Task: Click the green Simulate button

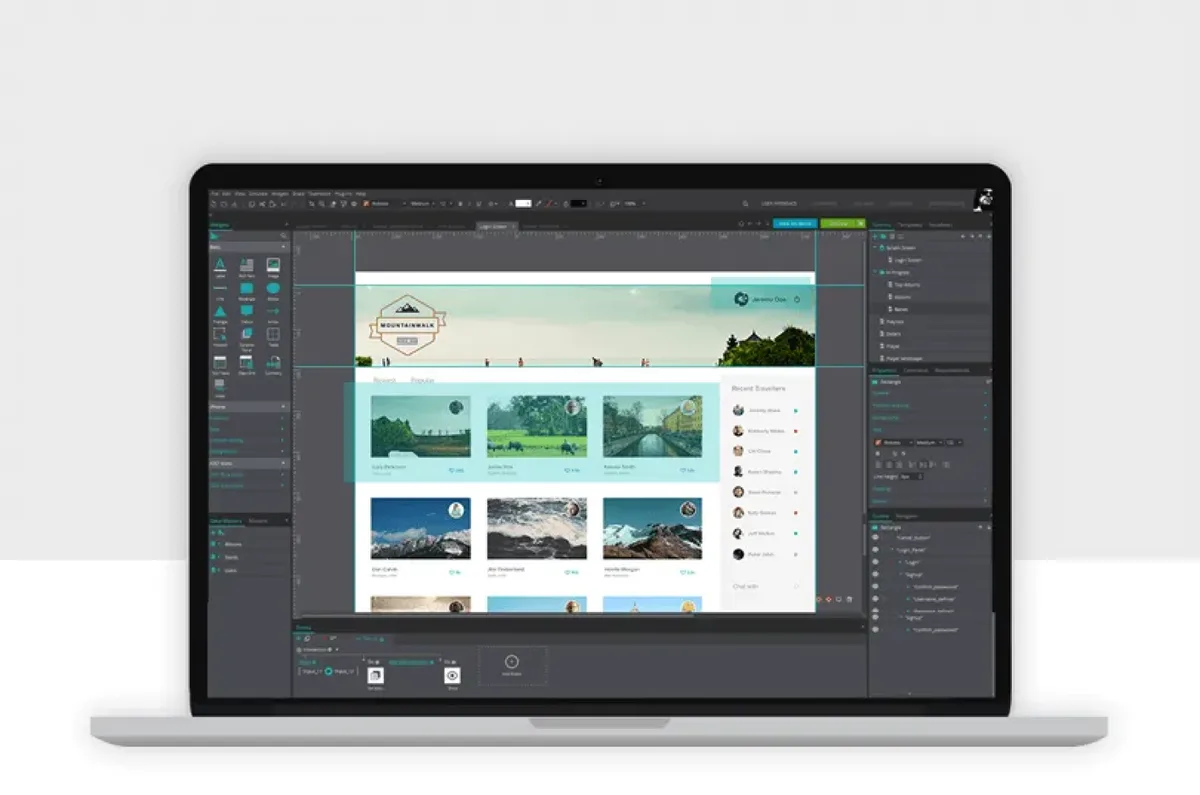Action: coord(843,224)
